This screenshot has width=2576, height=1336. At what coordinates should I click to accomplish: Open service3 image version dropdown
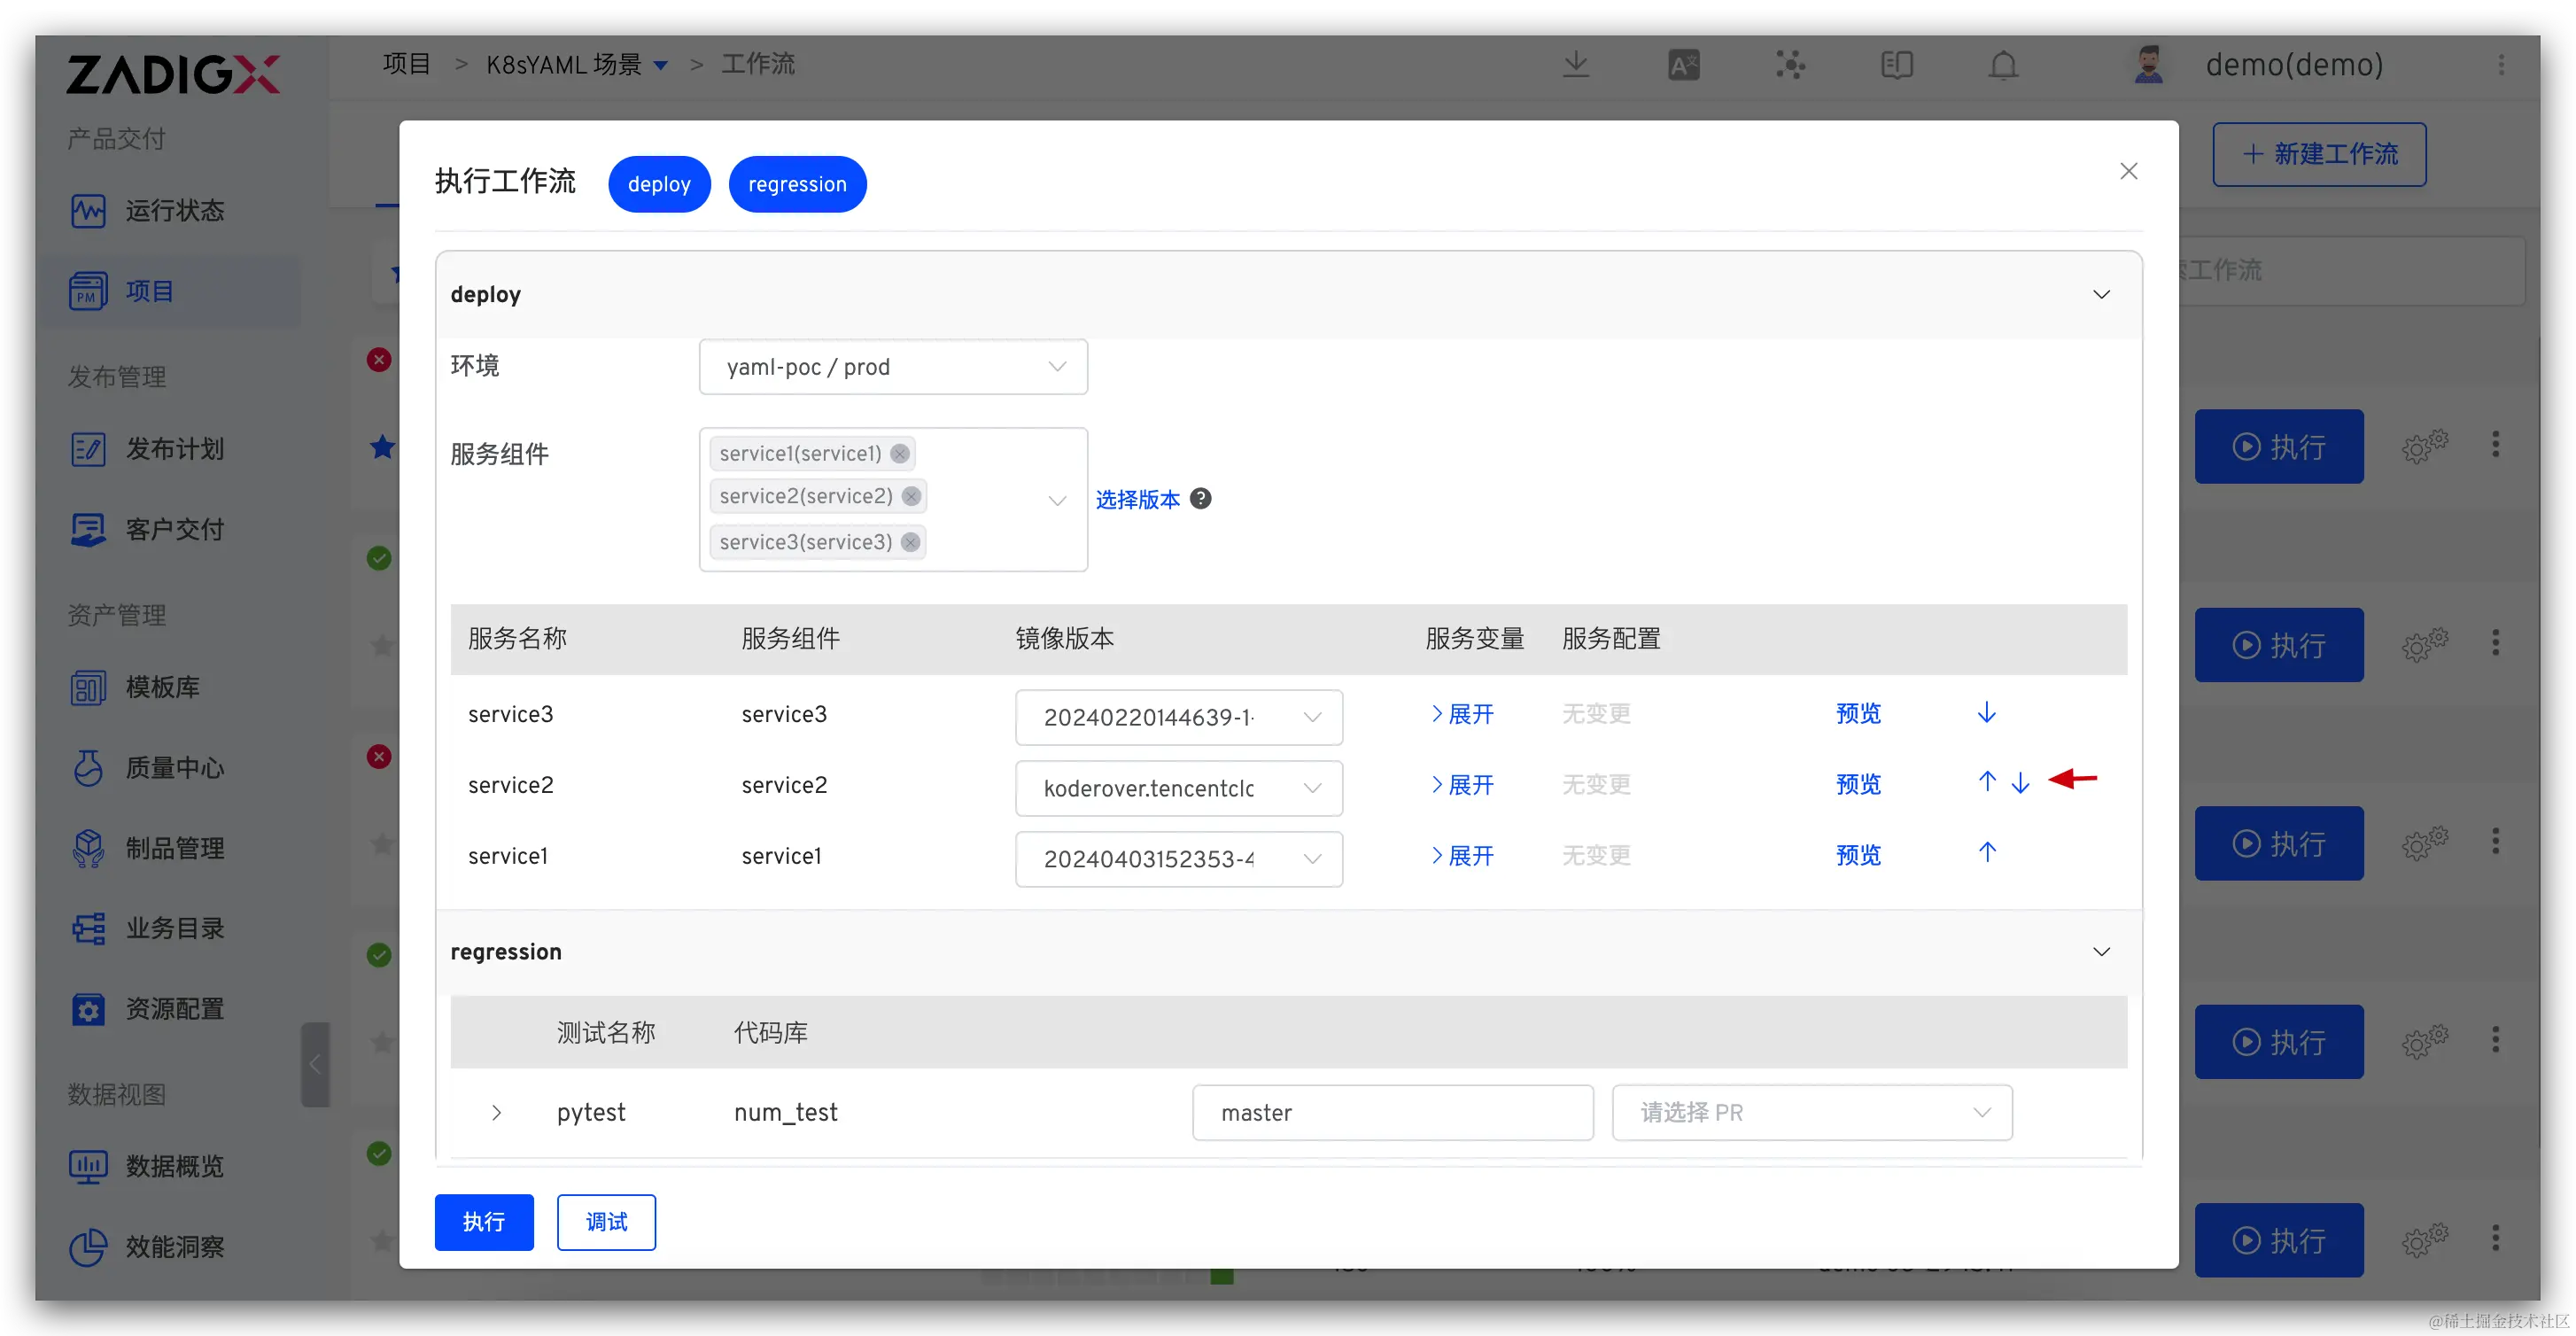1178,717
